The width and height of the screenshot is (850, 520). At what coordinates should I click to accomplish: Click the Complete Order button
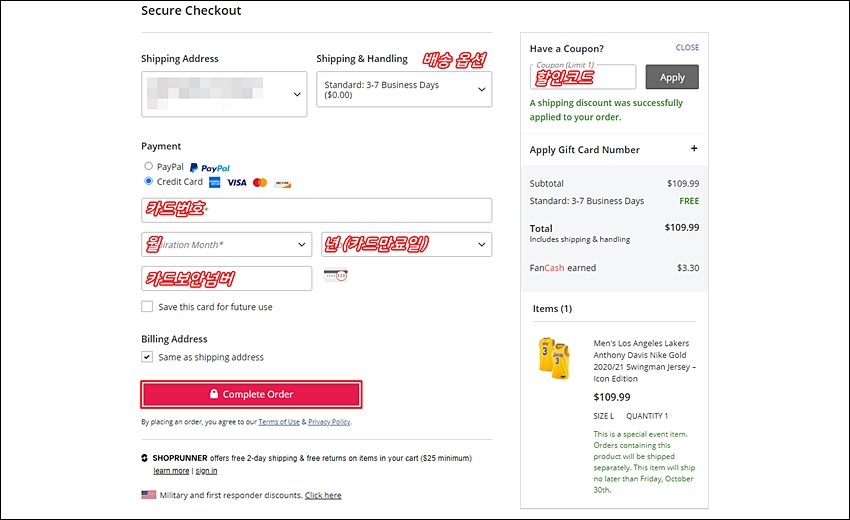[x=251, y=394]
